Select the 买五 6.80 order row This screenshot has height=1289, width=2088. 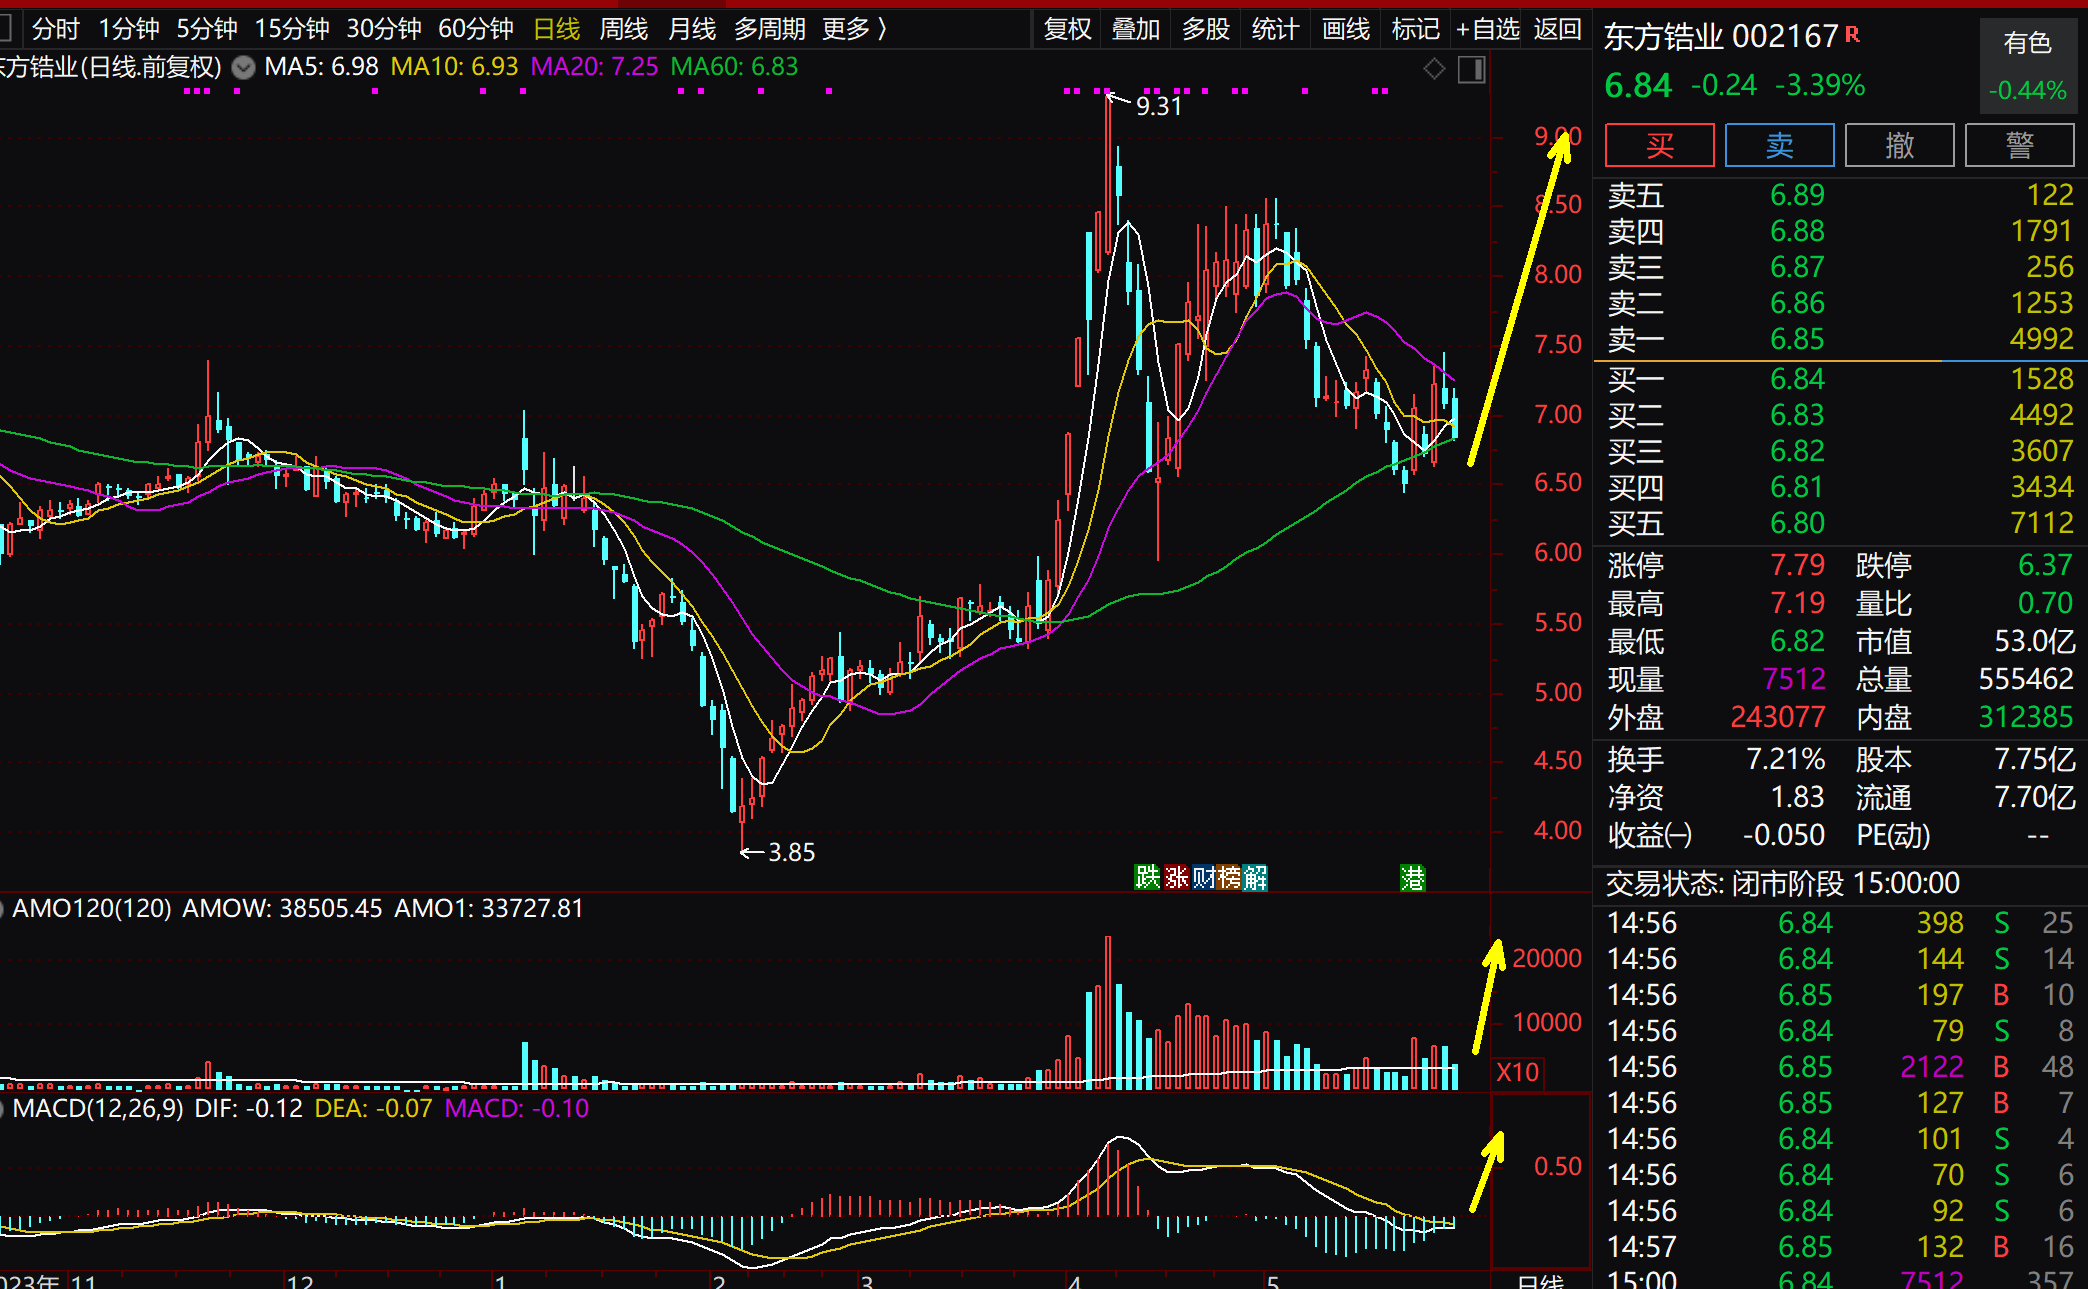(x=1840, y=523)
